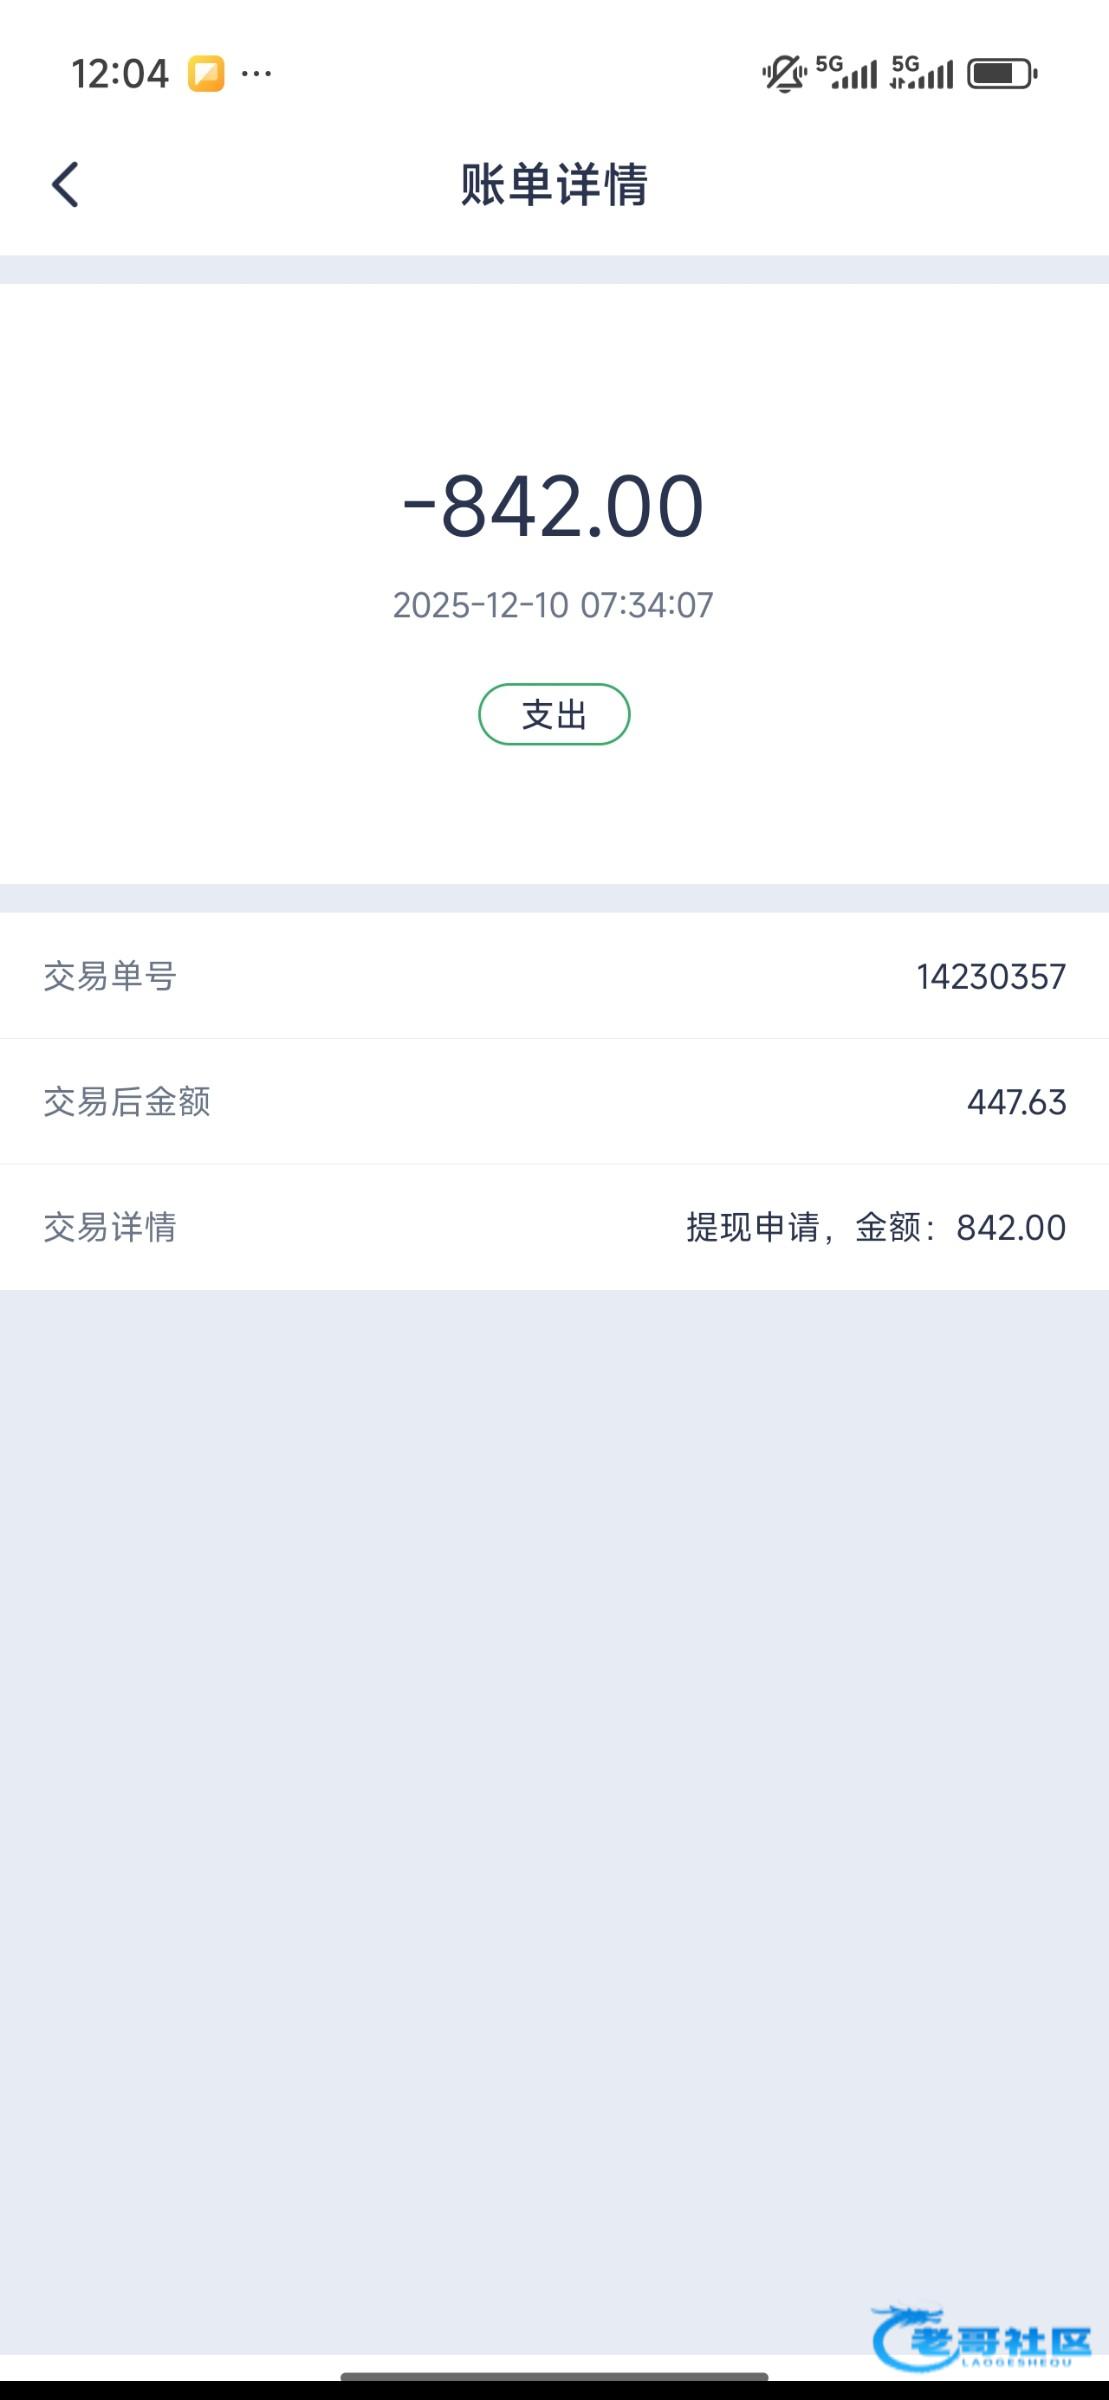Image resolution: width=1109 pixels, height=2400 pixels.
Task: Select the 交易详情 row label
Action: (x=110, y=1227)
